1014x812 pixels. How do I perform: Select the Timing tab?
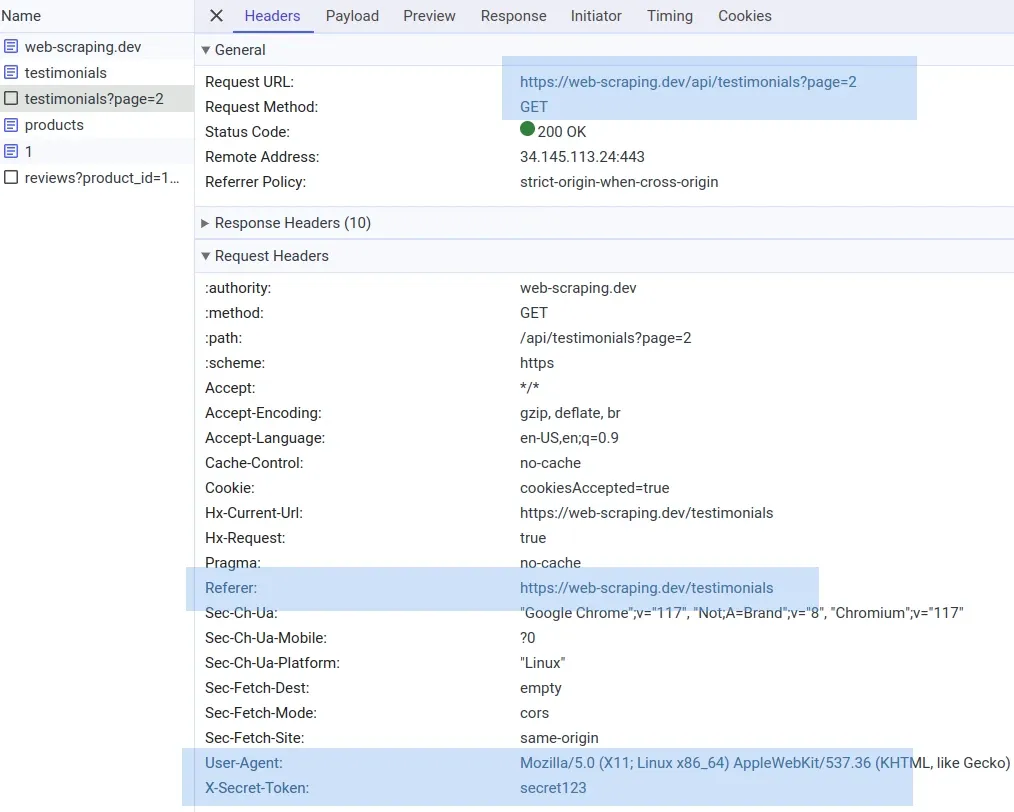[669, 16]
